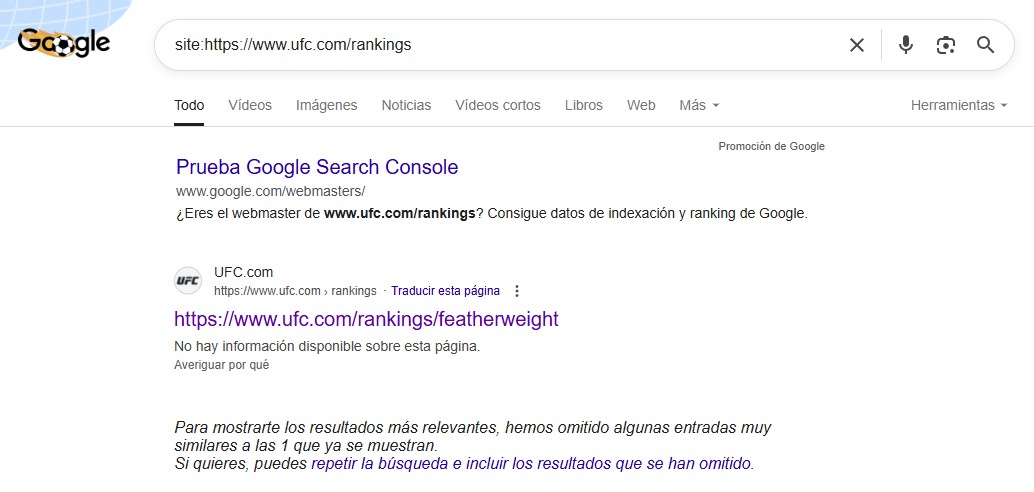
Task: Click the Google doodle logo
Action: [64, 43]
